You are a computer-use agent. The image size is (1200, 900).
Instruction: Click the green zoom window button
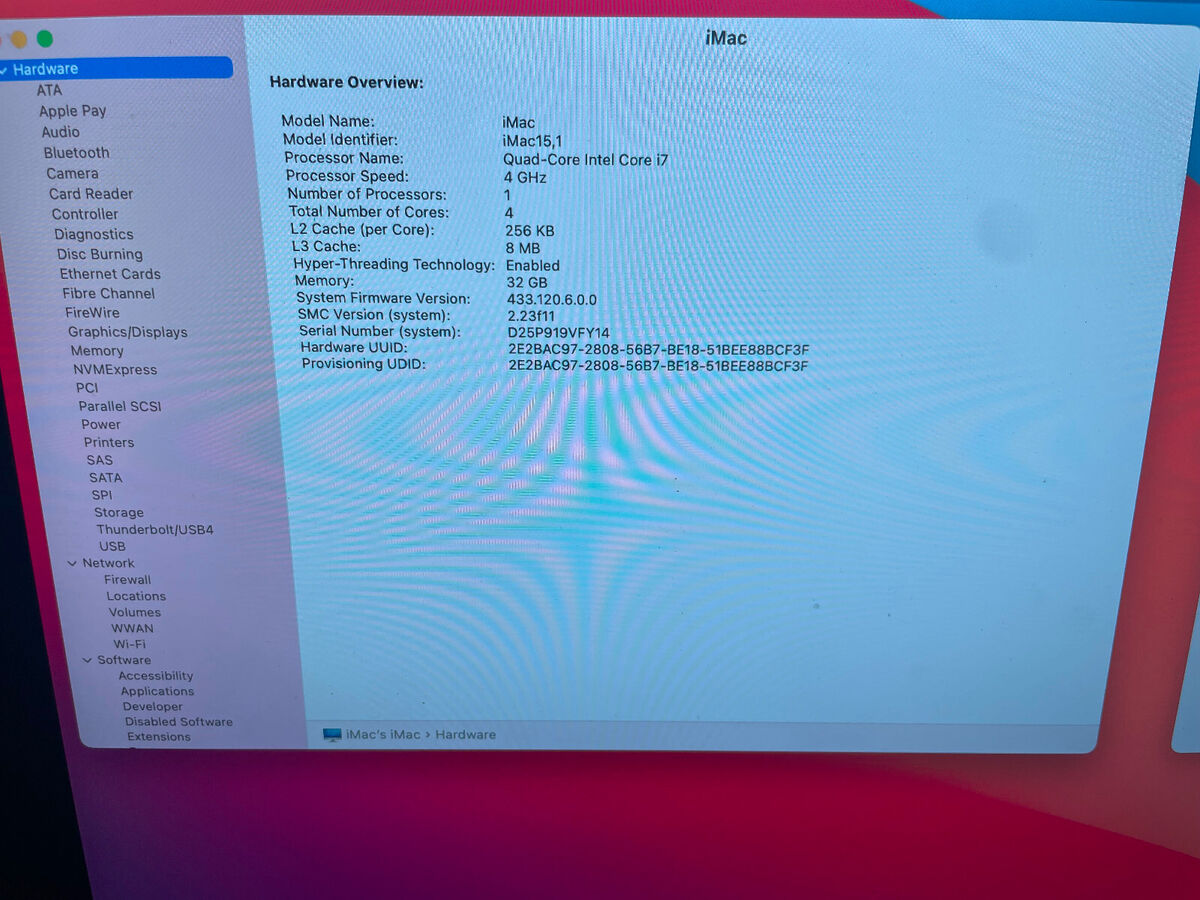tap(45, 39)
